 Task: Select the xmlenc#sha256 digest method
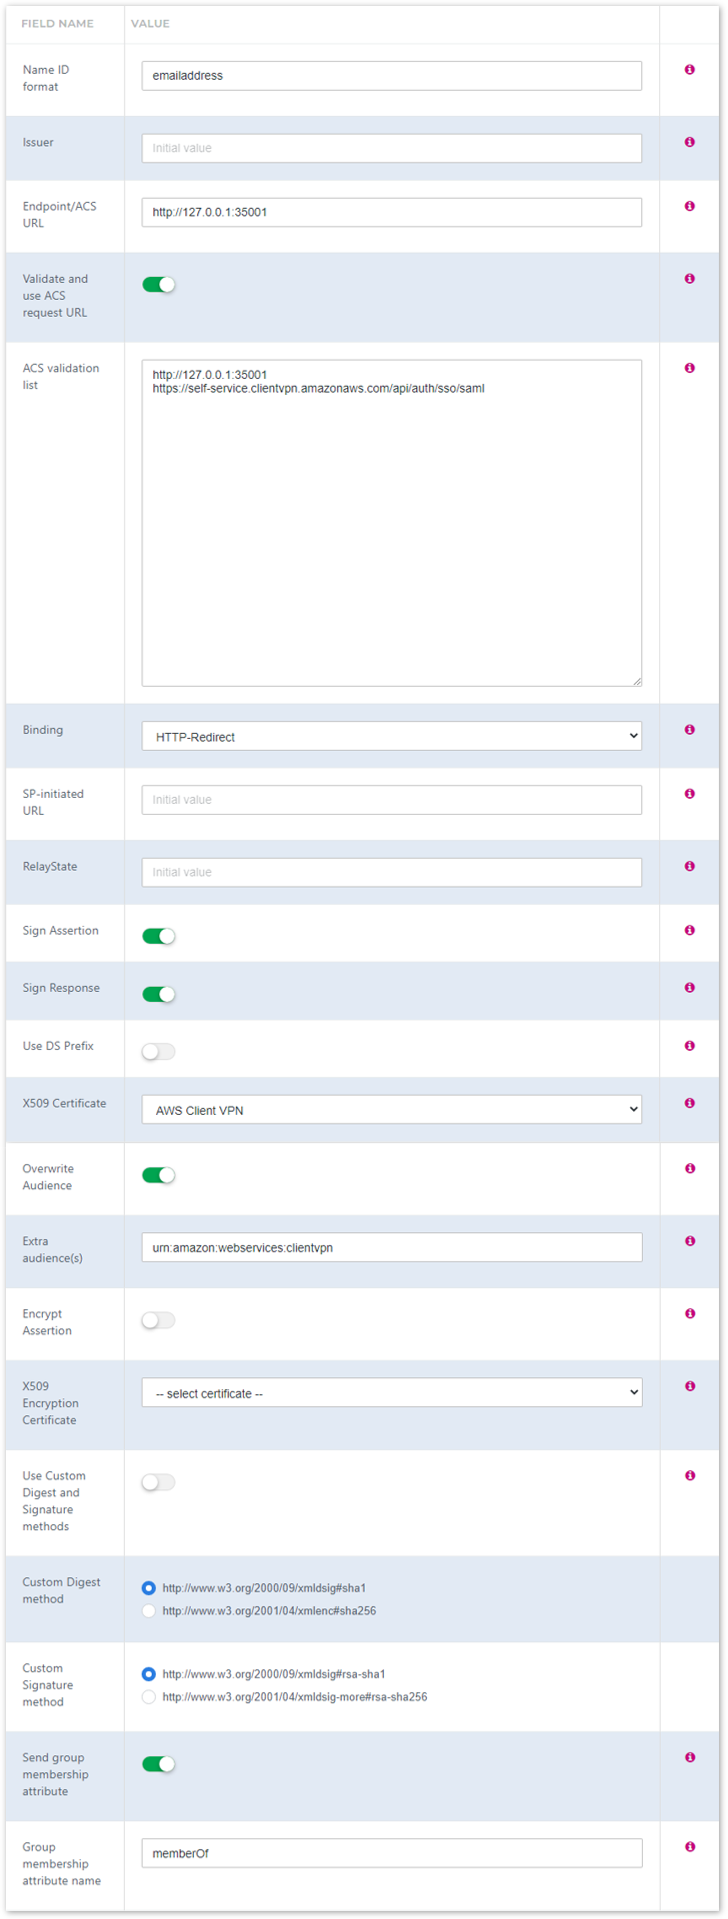tap(149, 1611)
